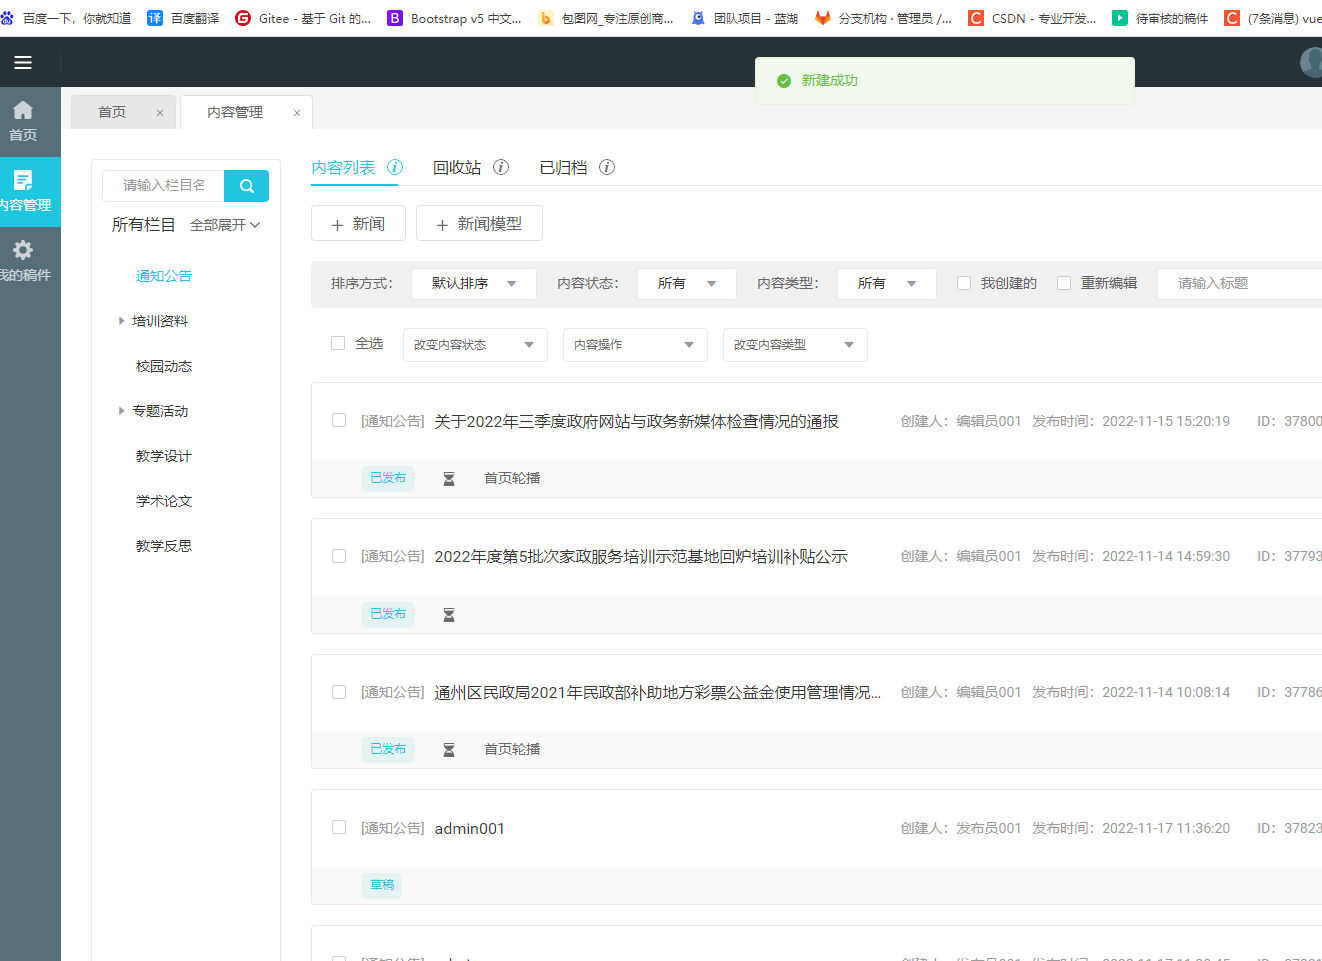This screenshot has width=1322, height=961.
Task: Click hourglass icon on first news item
Action: pyautogui.click(x=449, y=479)
